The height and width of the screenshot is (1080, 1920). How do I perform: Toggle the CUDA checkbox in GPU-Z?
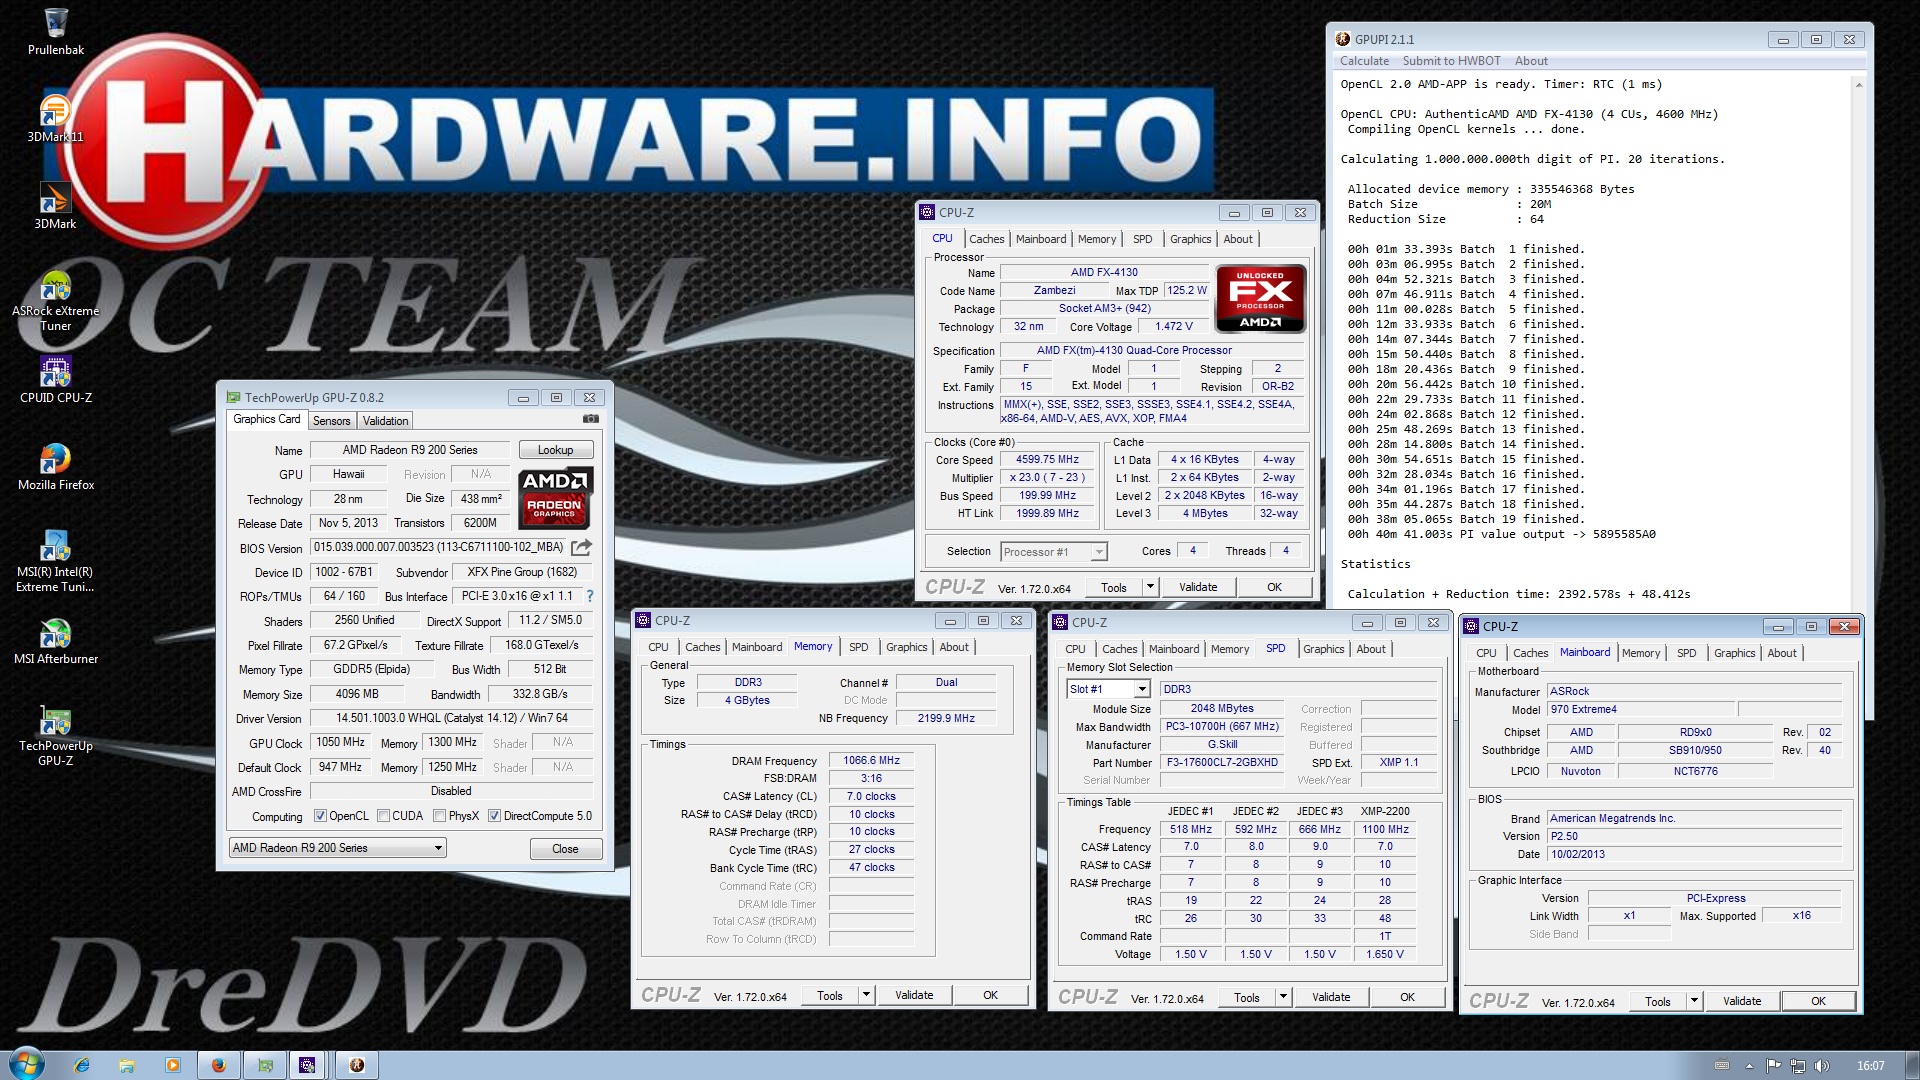(384, 816)
